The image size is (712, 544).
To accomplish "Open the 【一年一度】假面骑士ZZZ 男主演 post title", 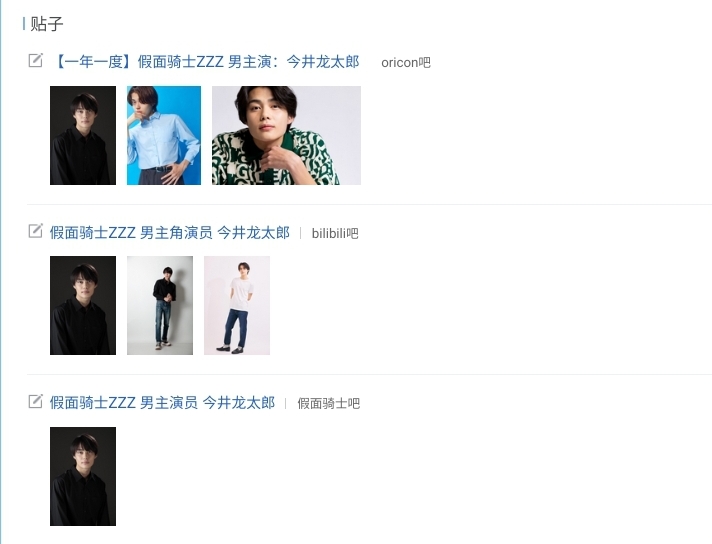I will 207,61.
